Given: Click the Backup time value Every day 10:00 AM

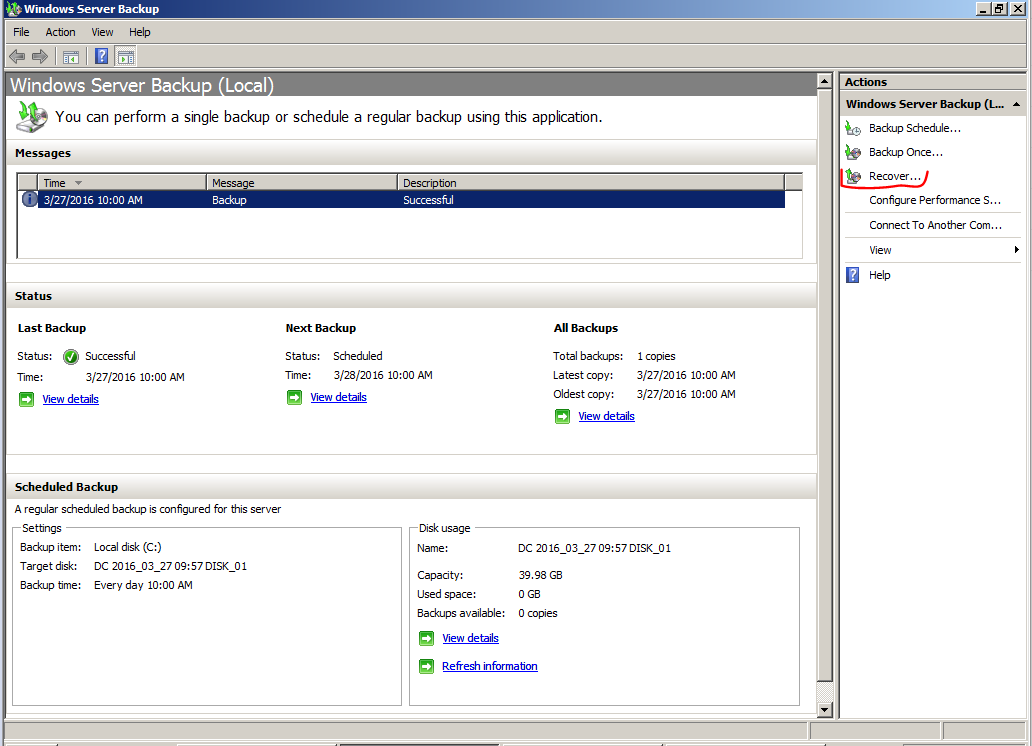Looking at the screenshot, I should [x=143, y=585].
